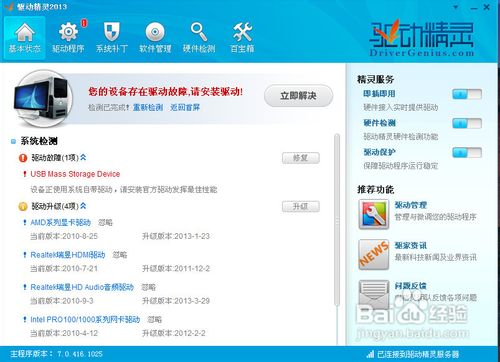Click the 返回首屏 link
Screen dimensions: 500x362
coord(185,107)
